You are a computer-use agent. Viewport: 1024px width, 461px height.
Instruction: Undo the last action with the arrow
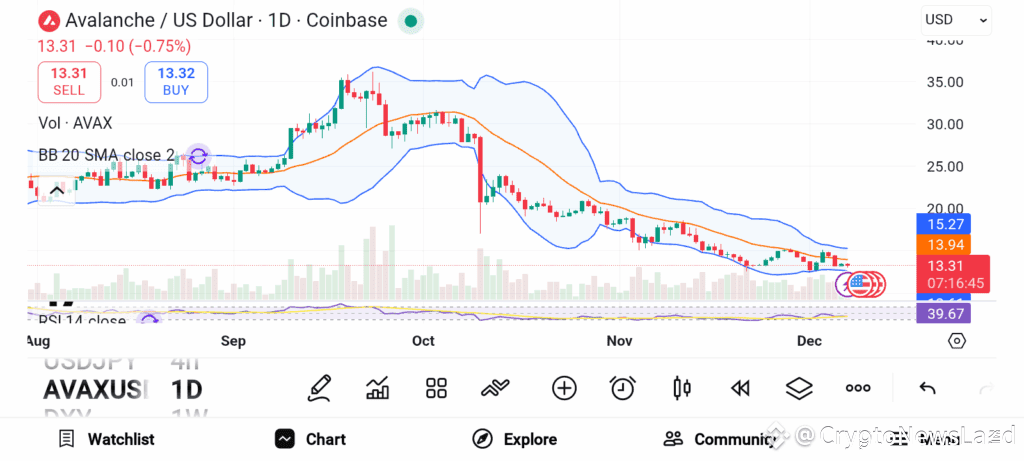[927, 389]
